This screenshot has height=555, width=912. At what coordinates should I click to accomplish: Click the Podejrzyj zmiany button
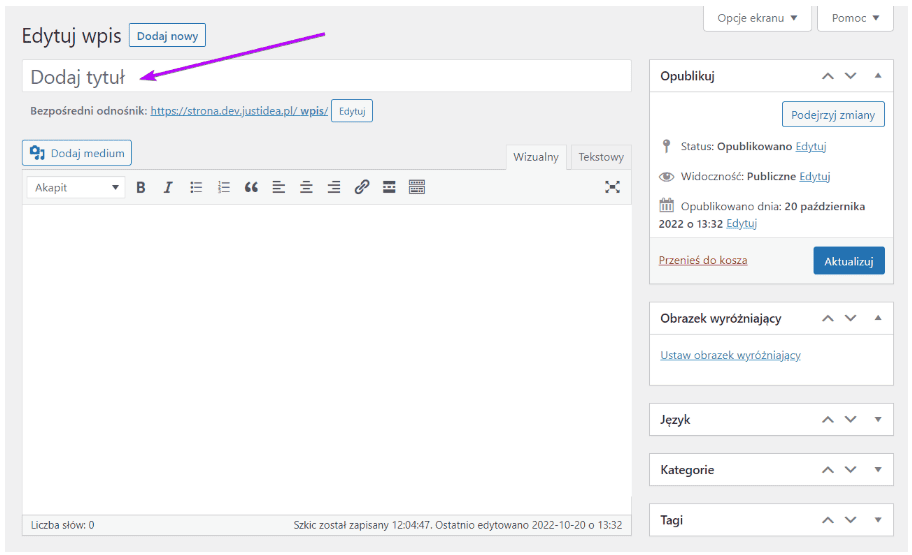833,115
